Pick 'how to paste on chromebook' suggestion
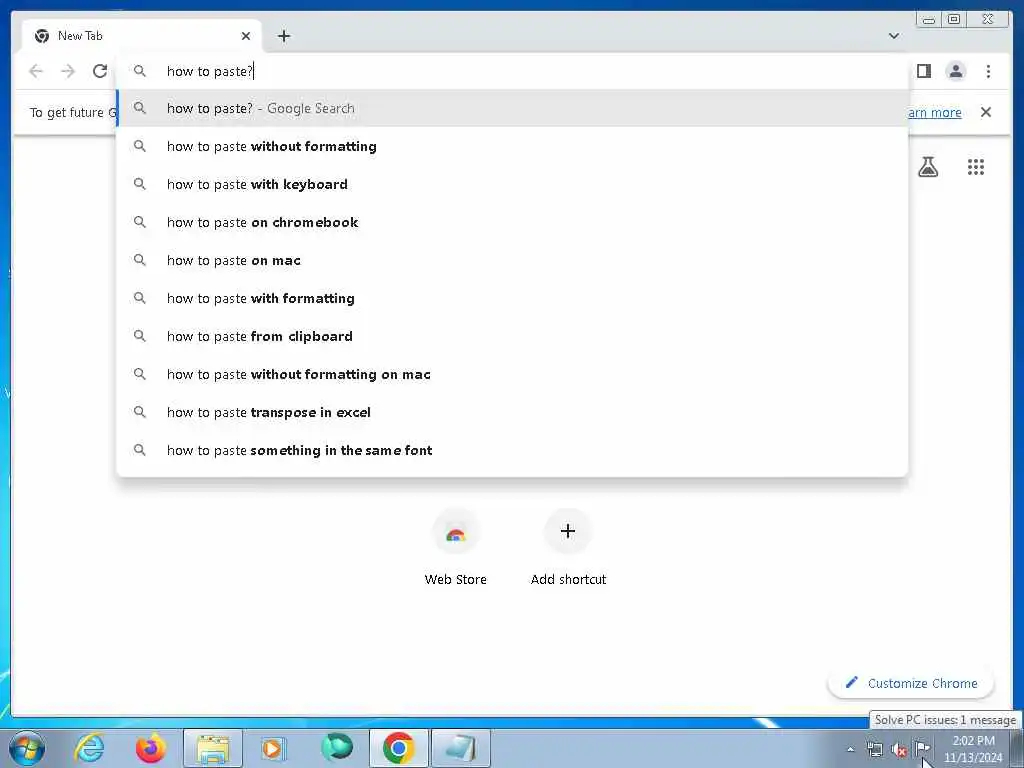The height and width of the screenshot is (768, 1024). point(512,222)
